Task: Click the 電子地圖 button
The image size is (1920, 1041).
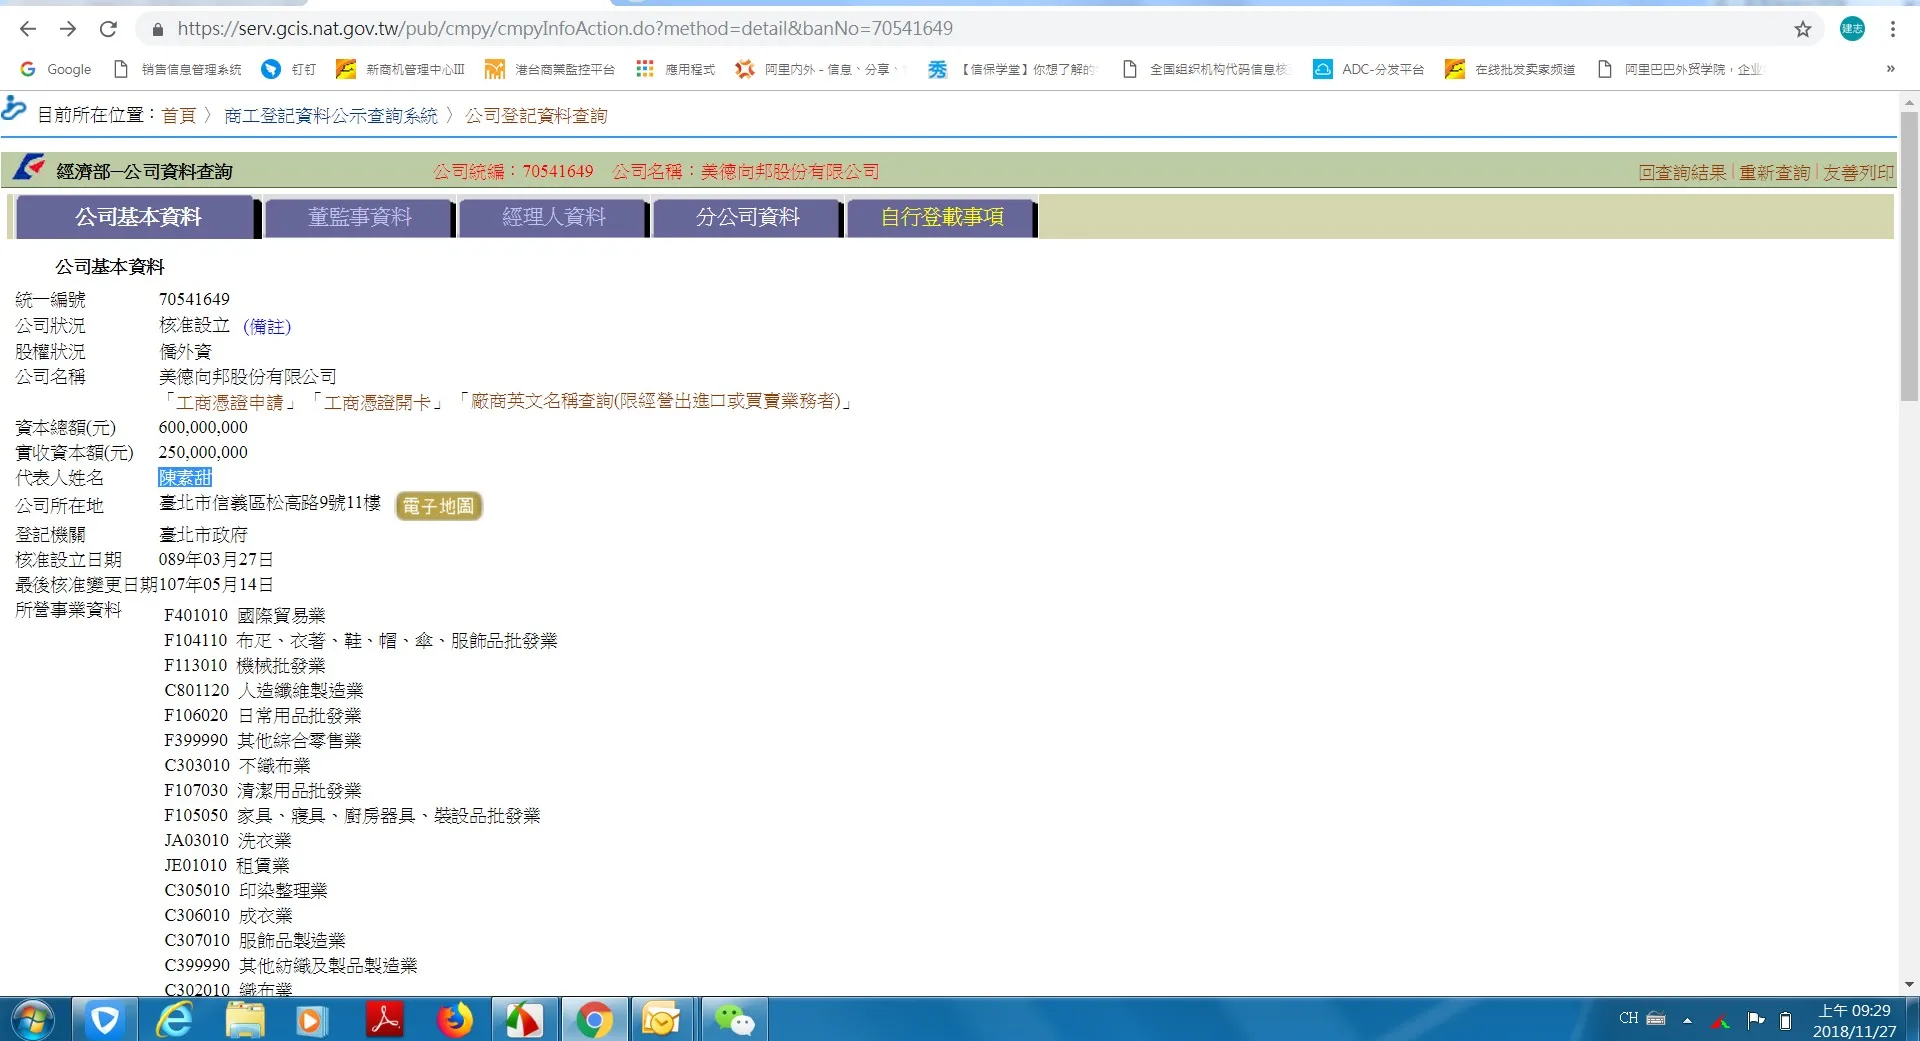Action: (x=439, y=506)
